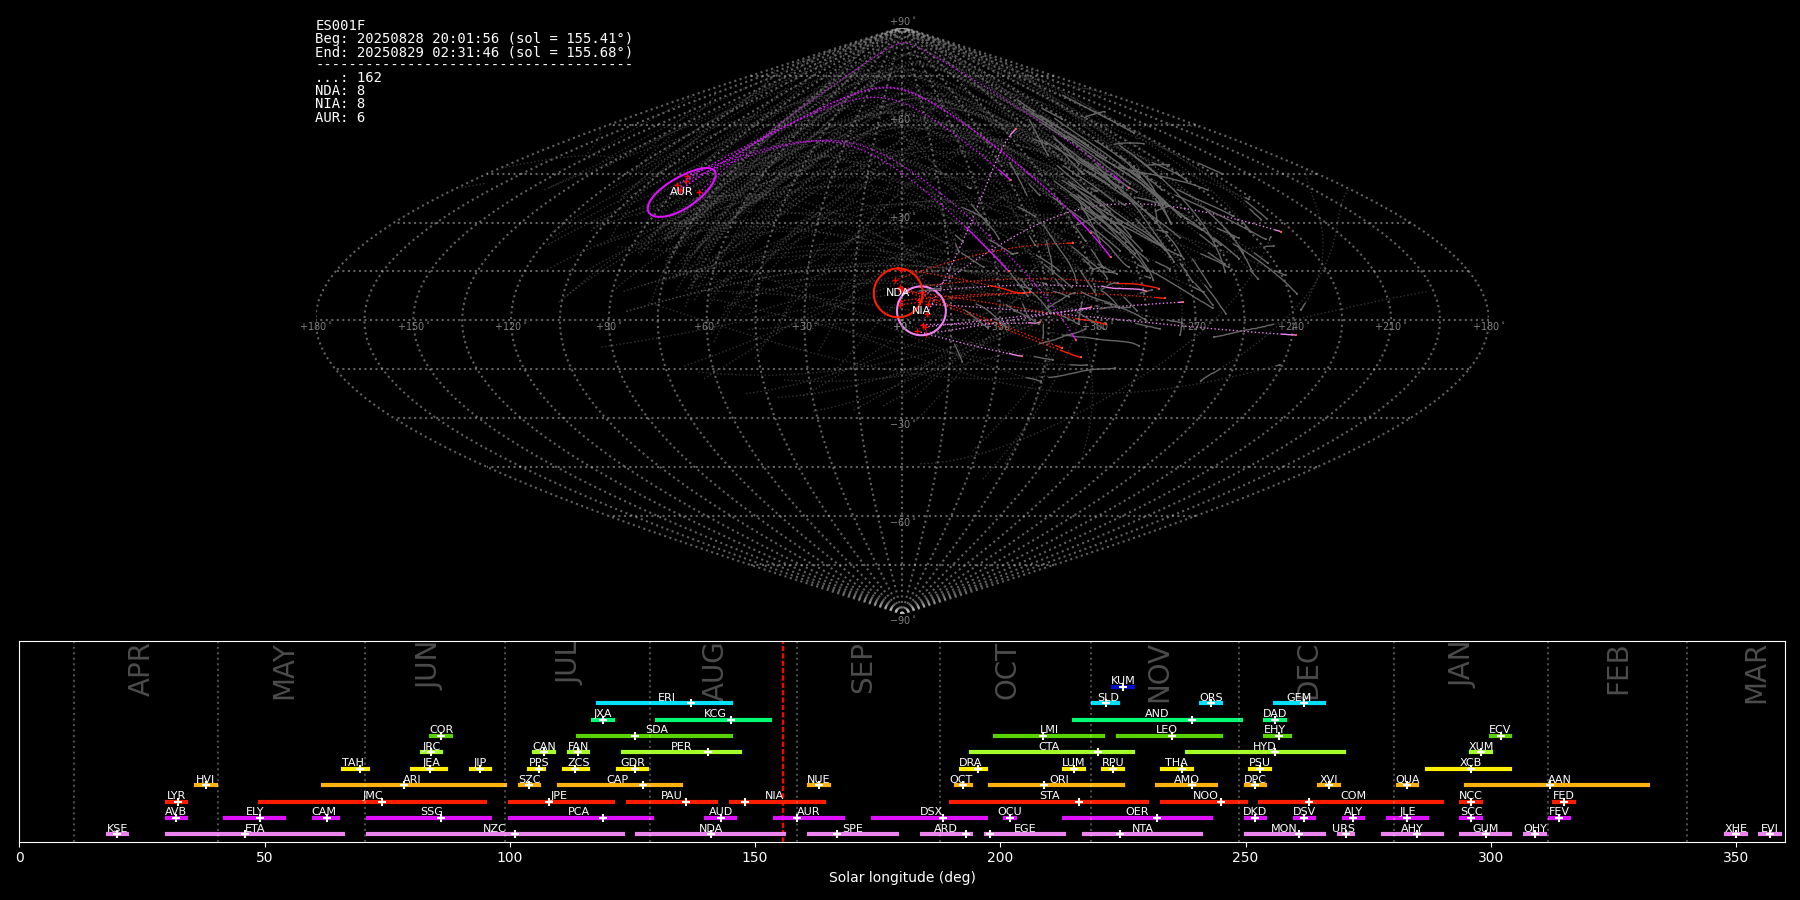
Task: Click the NUE shower label in timeline
Action: pos(818,780)
